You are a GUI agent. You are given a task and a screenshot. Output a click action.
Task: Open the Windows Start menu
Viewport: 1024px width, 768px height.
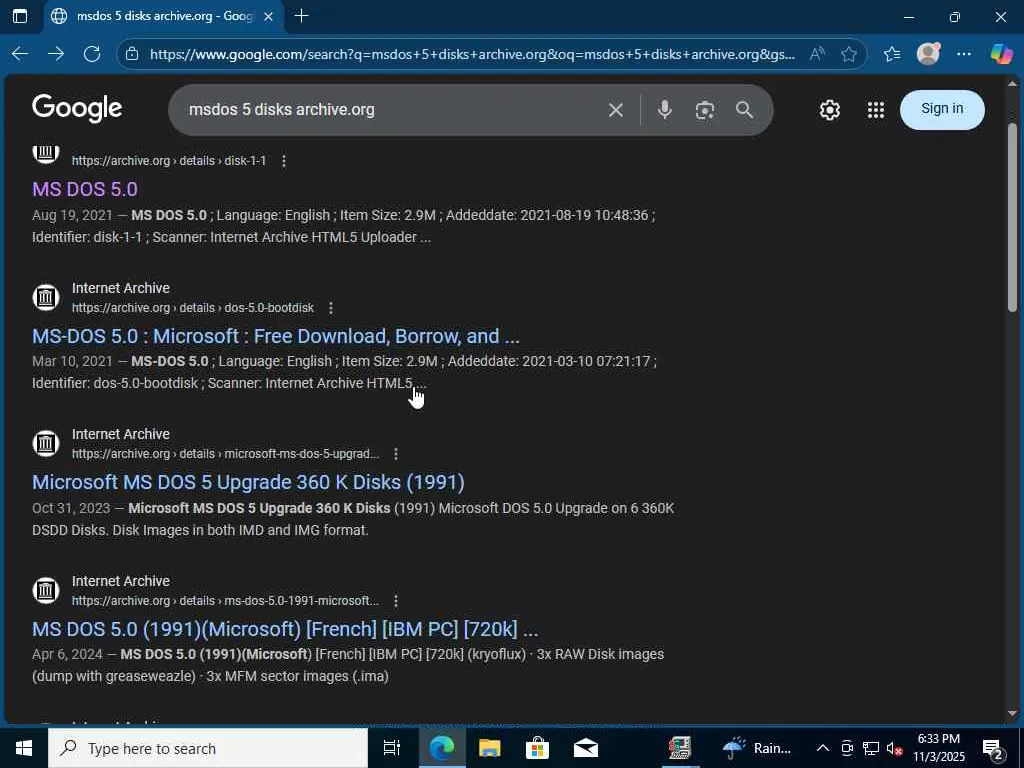coord(24,748)
